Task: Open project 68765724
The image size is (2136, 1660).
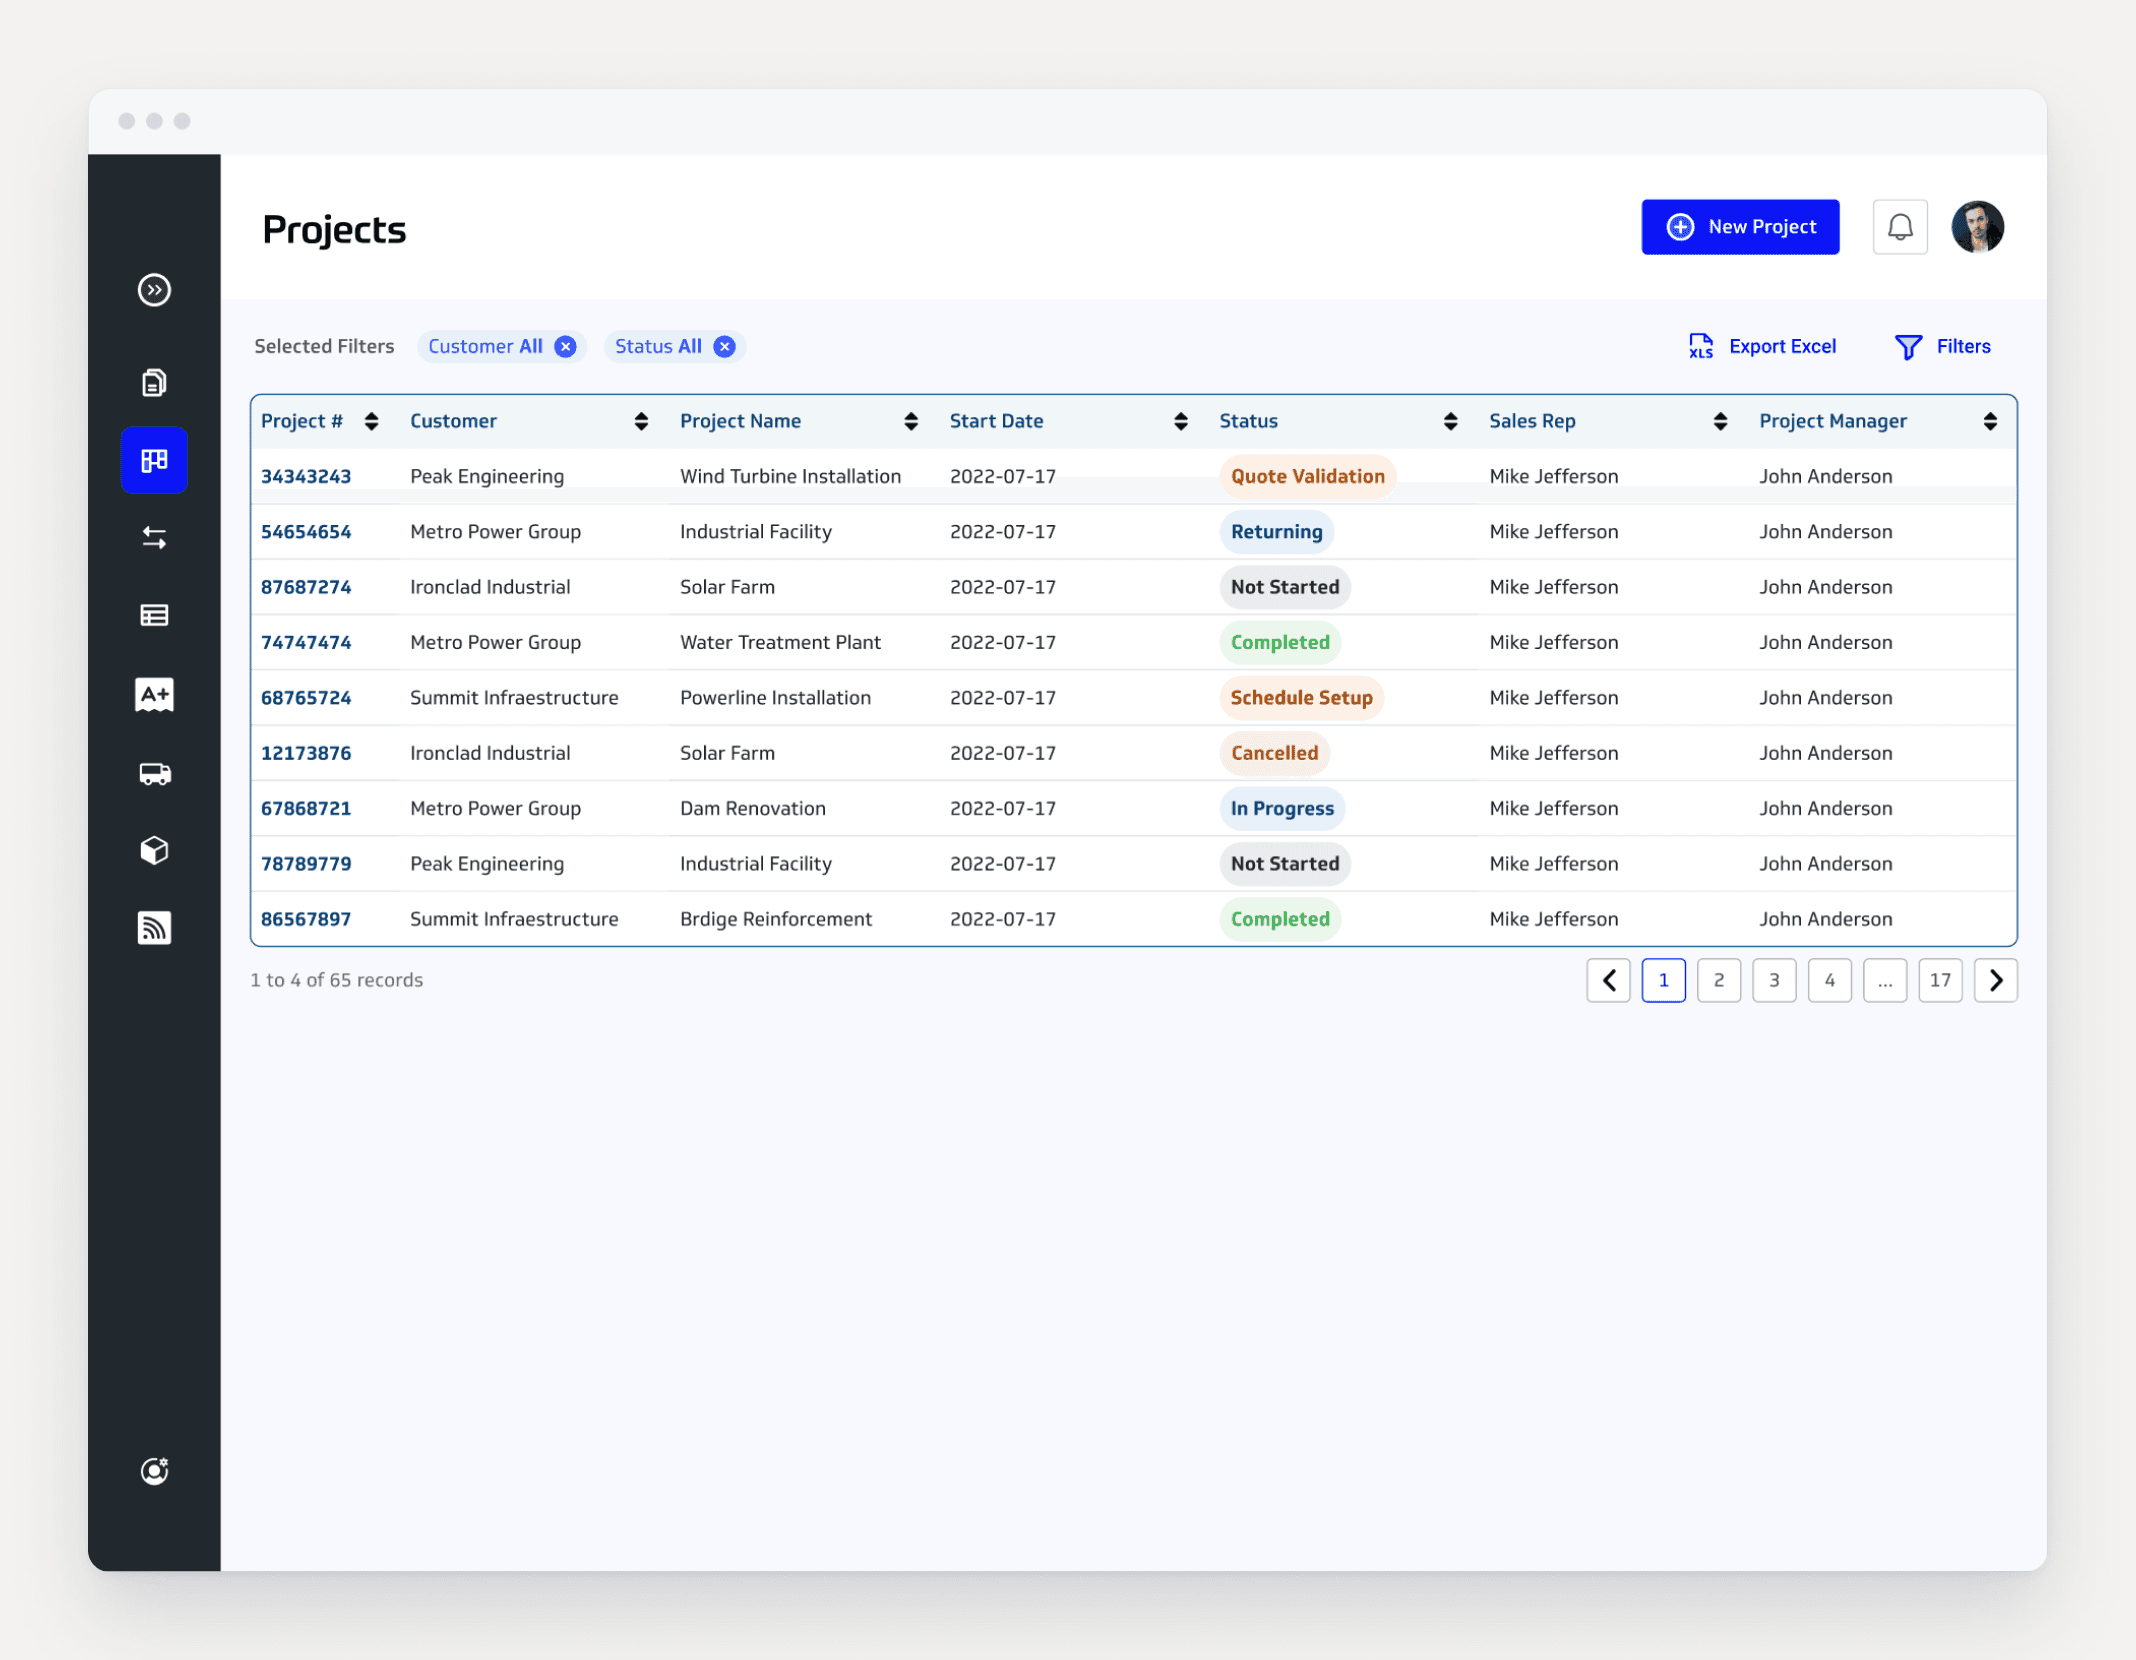Action: pos(306,697)
